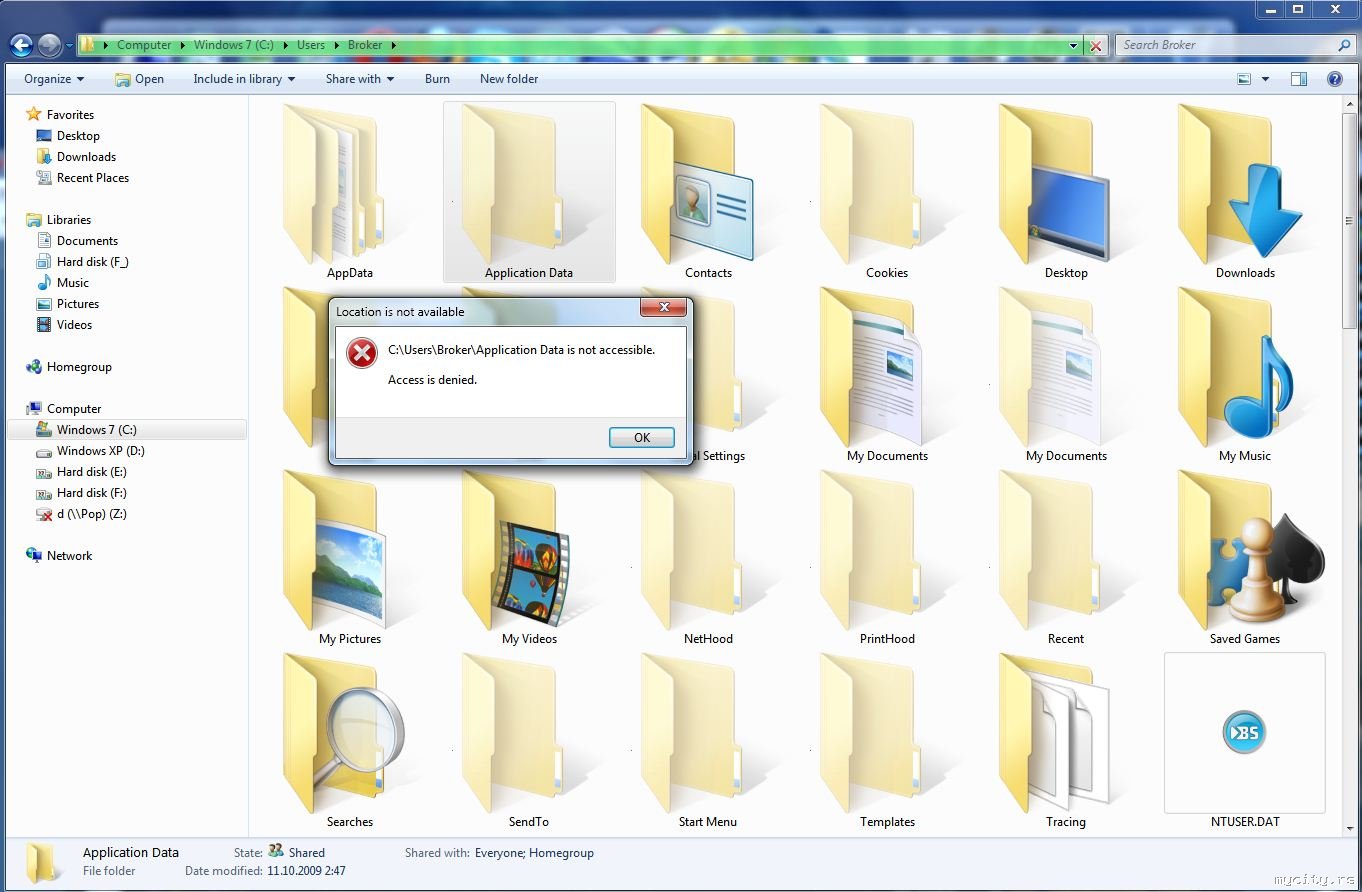The height and width of the screenshot is (892, 1362).
Task: Expand the arrow after Broker in address bar
Action: click(393, 45)
